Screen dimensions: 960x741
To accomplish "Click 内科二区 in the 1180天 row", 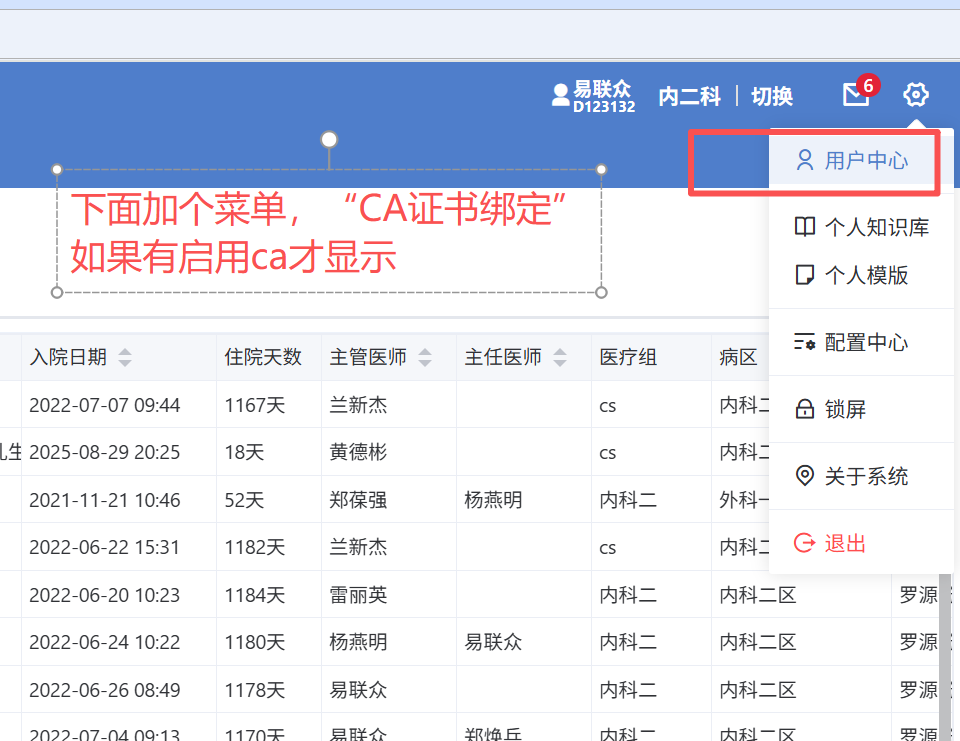I will [x=758, y=642].
